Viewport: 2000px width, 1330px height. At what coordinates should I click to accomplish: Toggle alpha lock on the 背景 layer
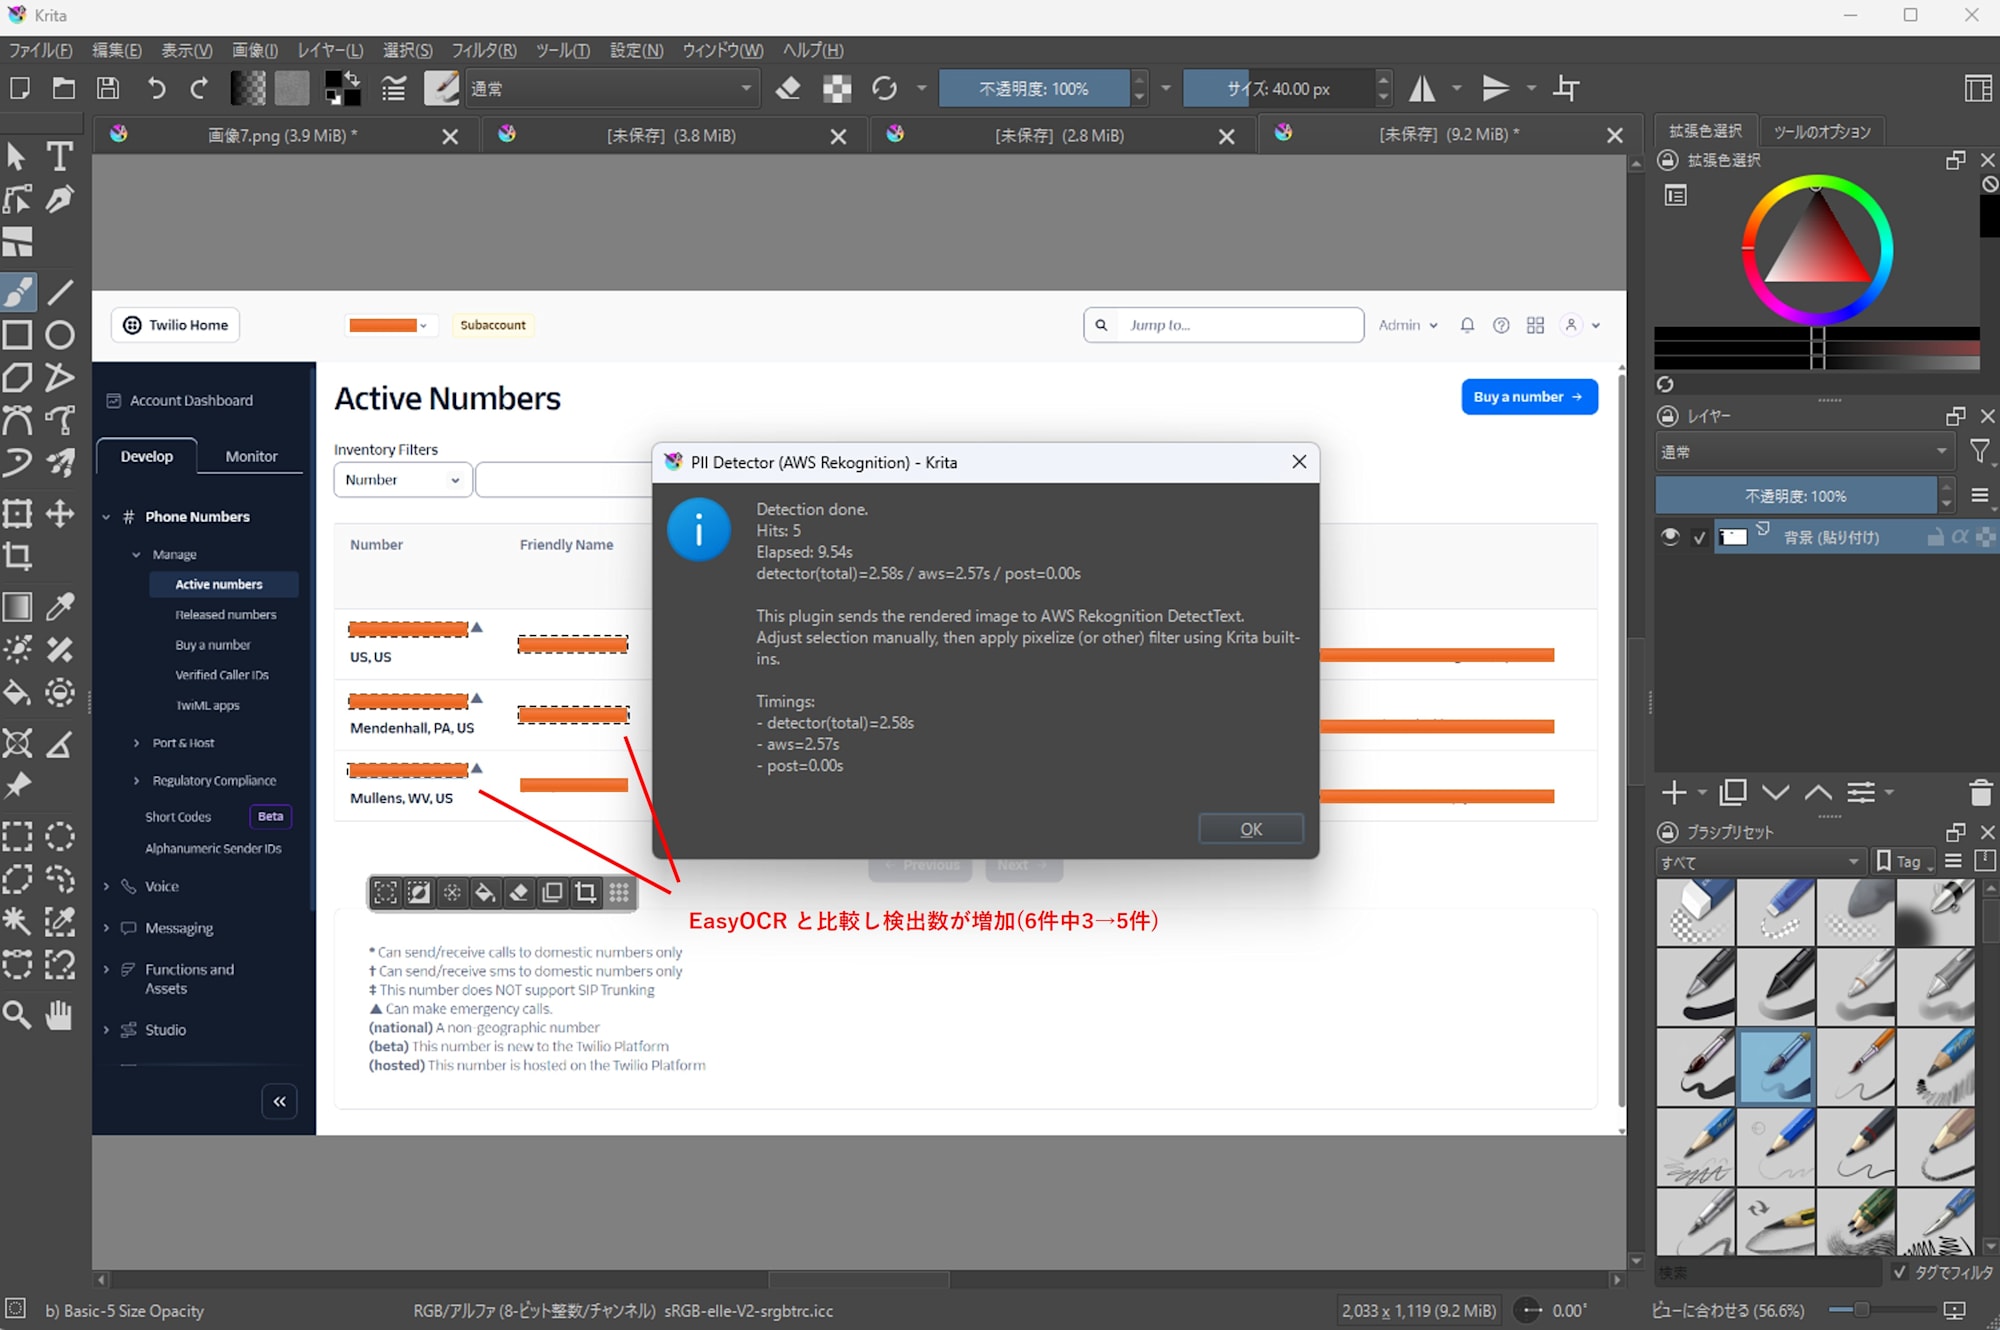pyautogui.click(x=1958, y=537)
